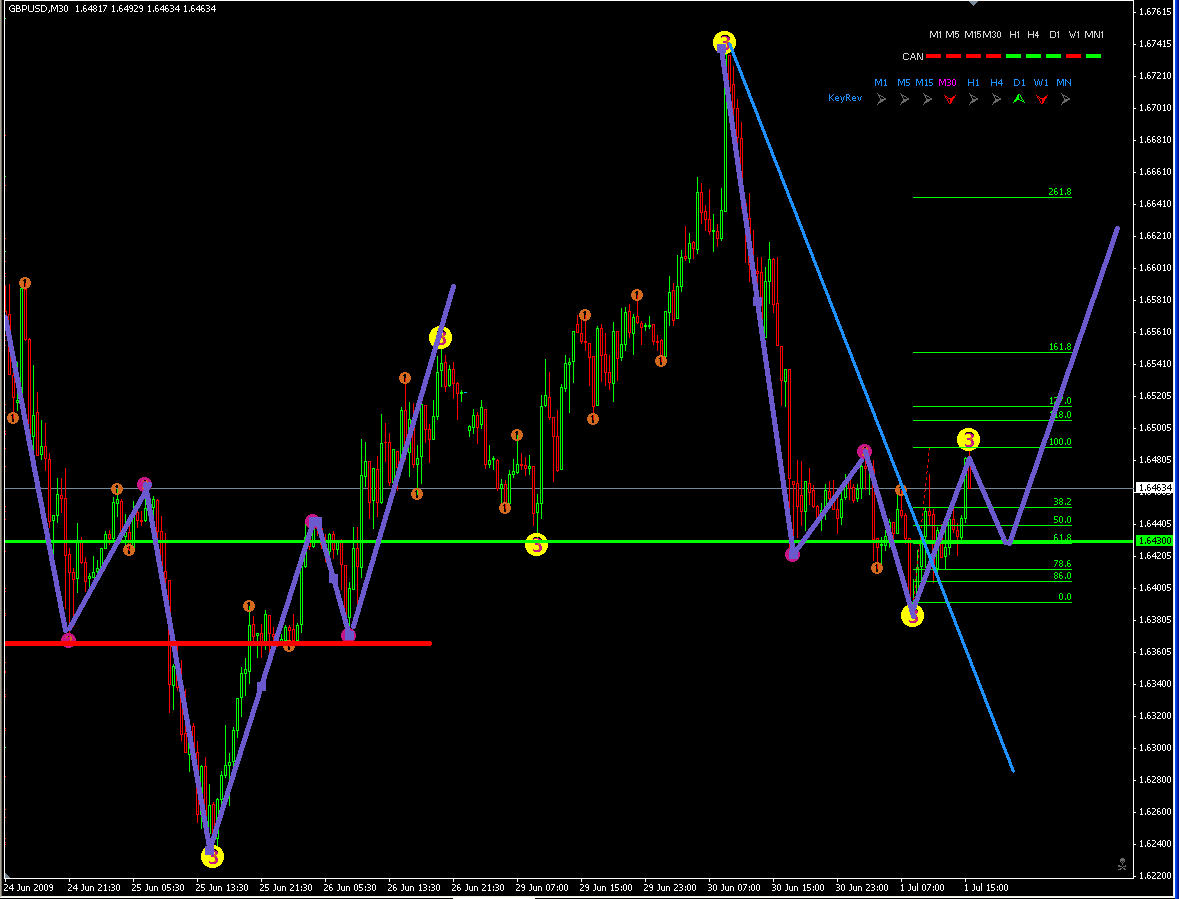Click the red CAN bar under M1
This screenshot has width=1179, height=899.
coord(935,56)
